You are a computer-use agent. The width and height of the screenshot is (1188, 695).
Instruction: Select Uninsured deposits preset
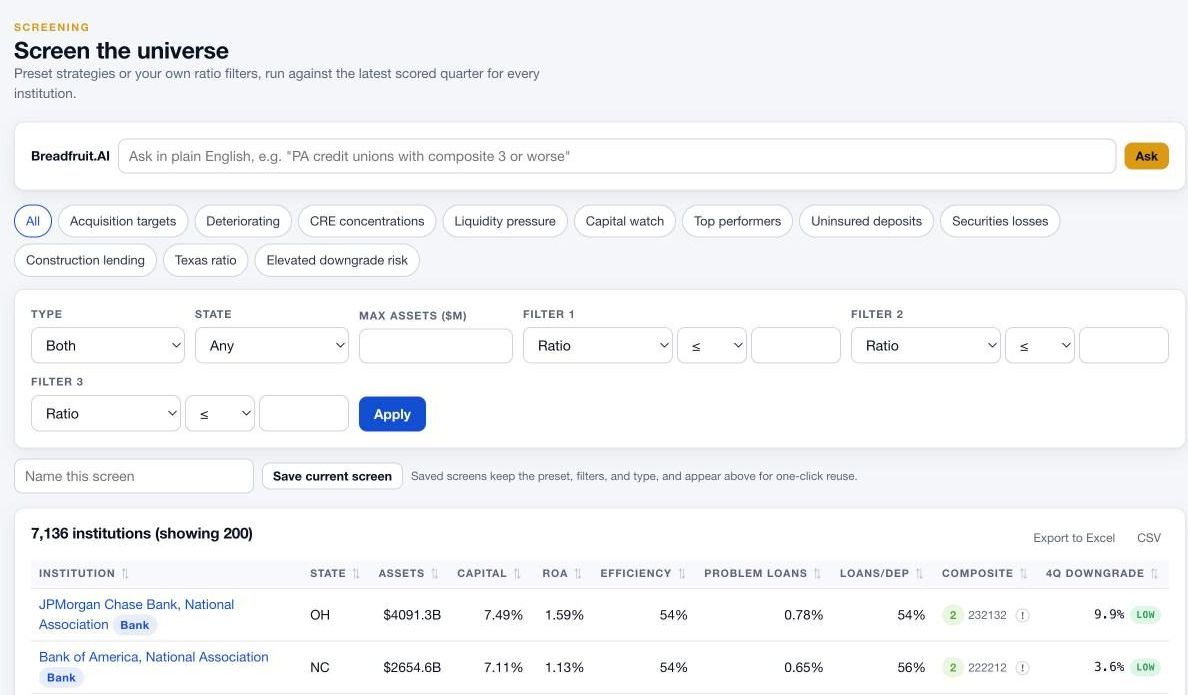click(x=866, y=221)
